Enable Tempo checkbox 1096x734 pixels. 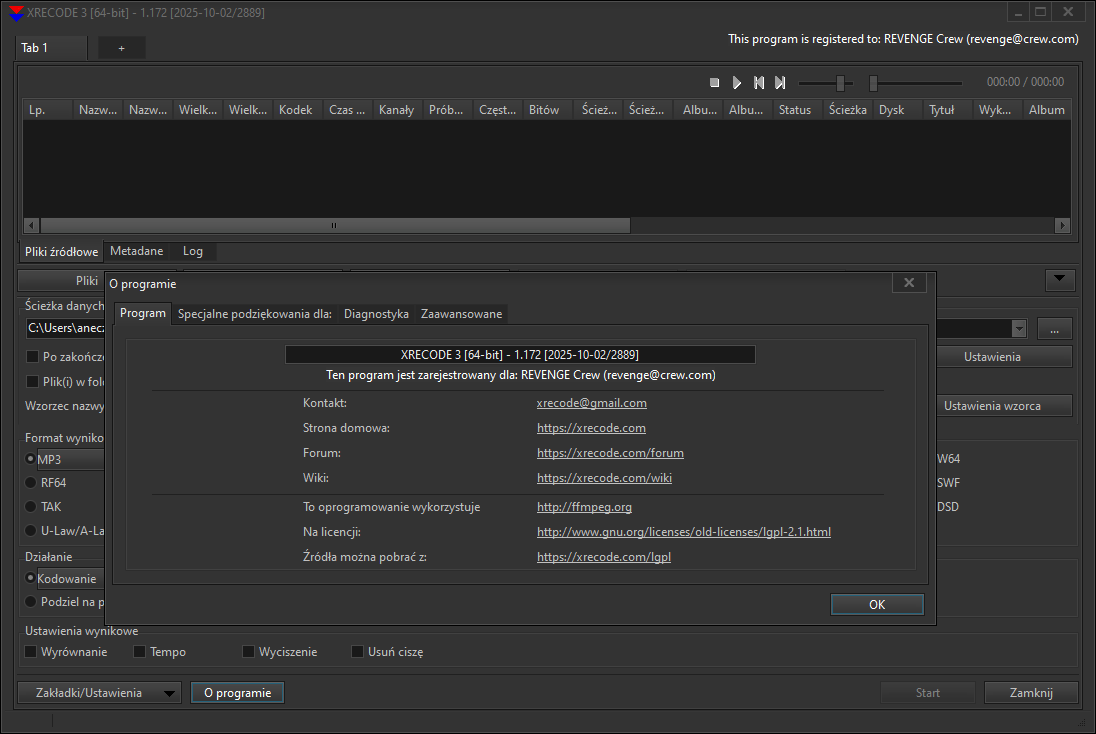139,652
